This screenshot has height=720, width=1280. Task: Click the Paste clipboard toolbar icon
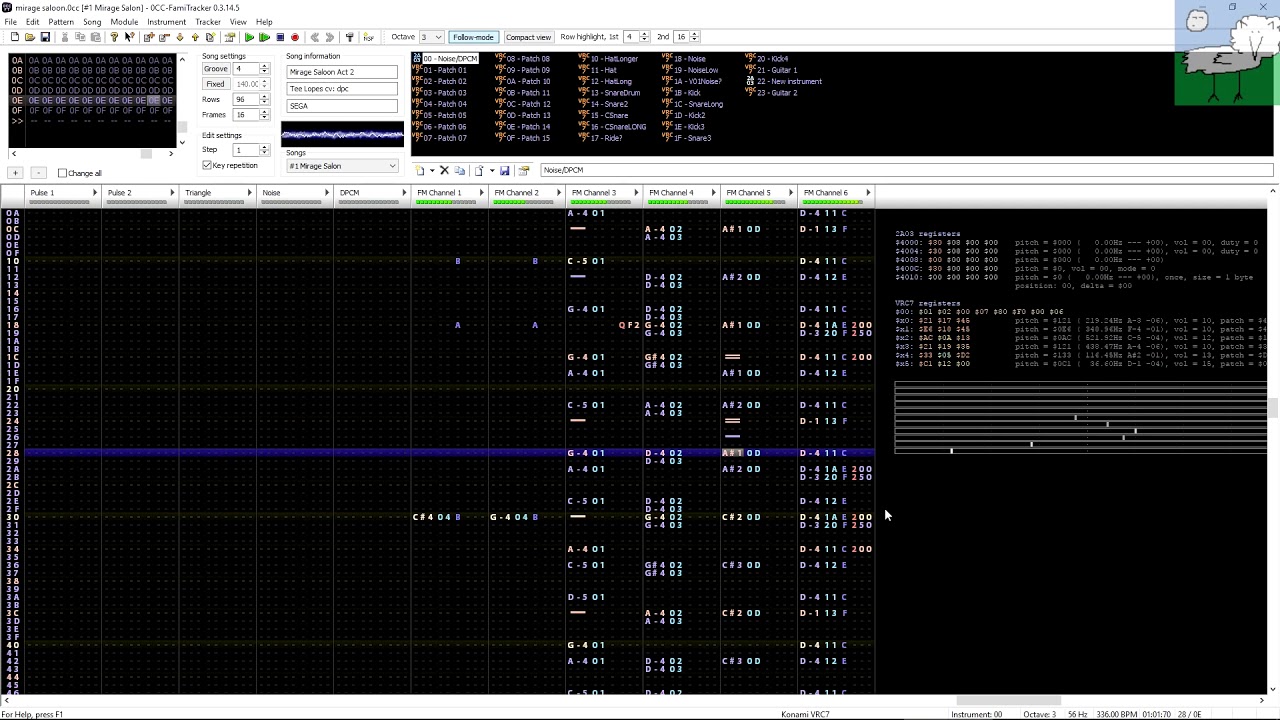95,37
